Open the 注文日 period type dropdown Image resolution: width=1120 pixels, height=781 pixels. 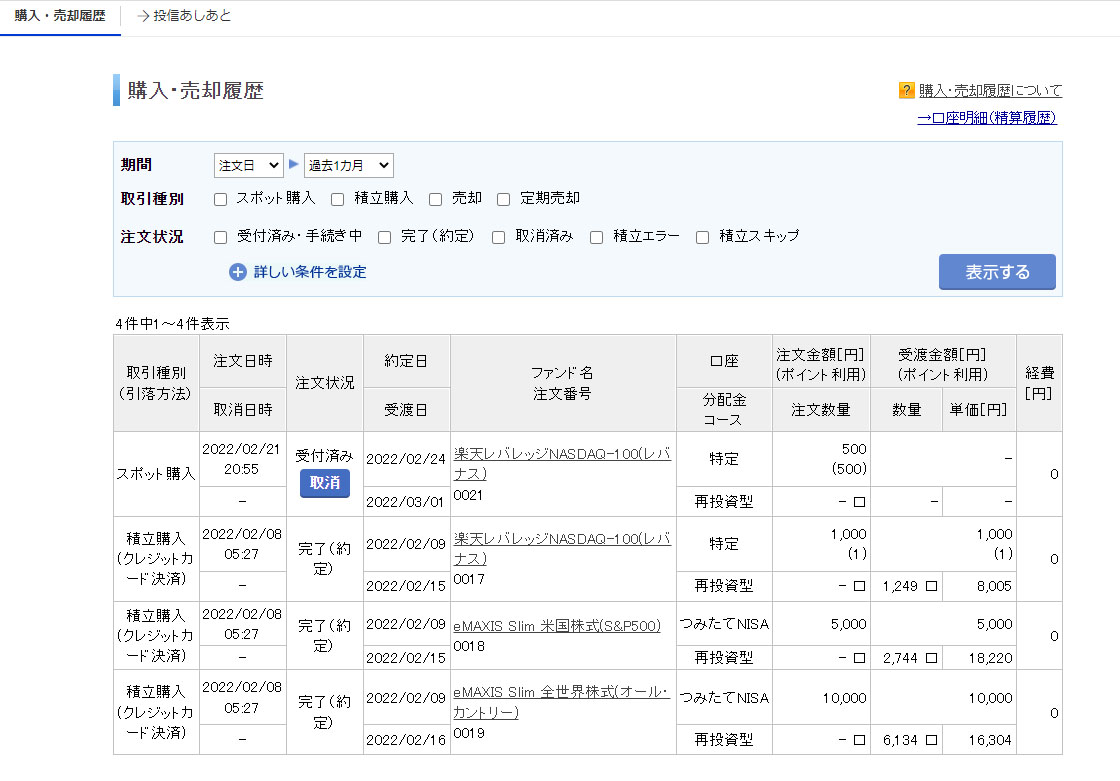[x=248, y=166]
